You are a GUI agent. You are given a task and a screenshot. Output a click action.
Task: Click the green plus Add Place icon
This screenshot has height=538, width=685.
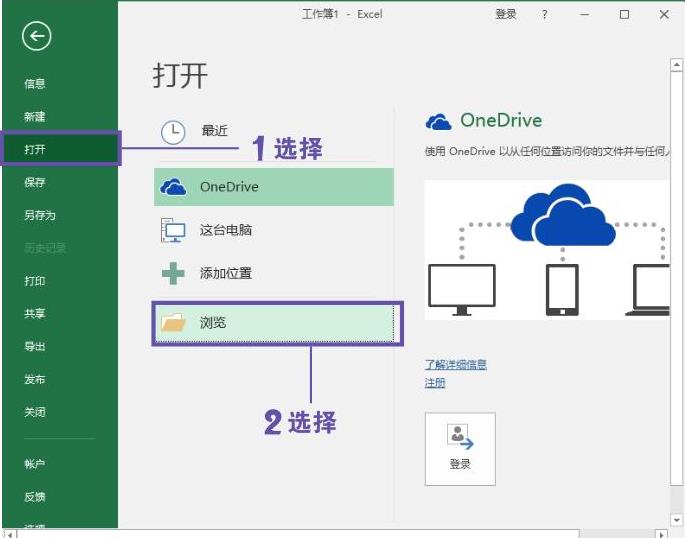coord(173,273)
